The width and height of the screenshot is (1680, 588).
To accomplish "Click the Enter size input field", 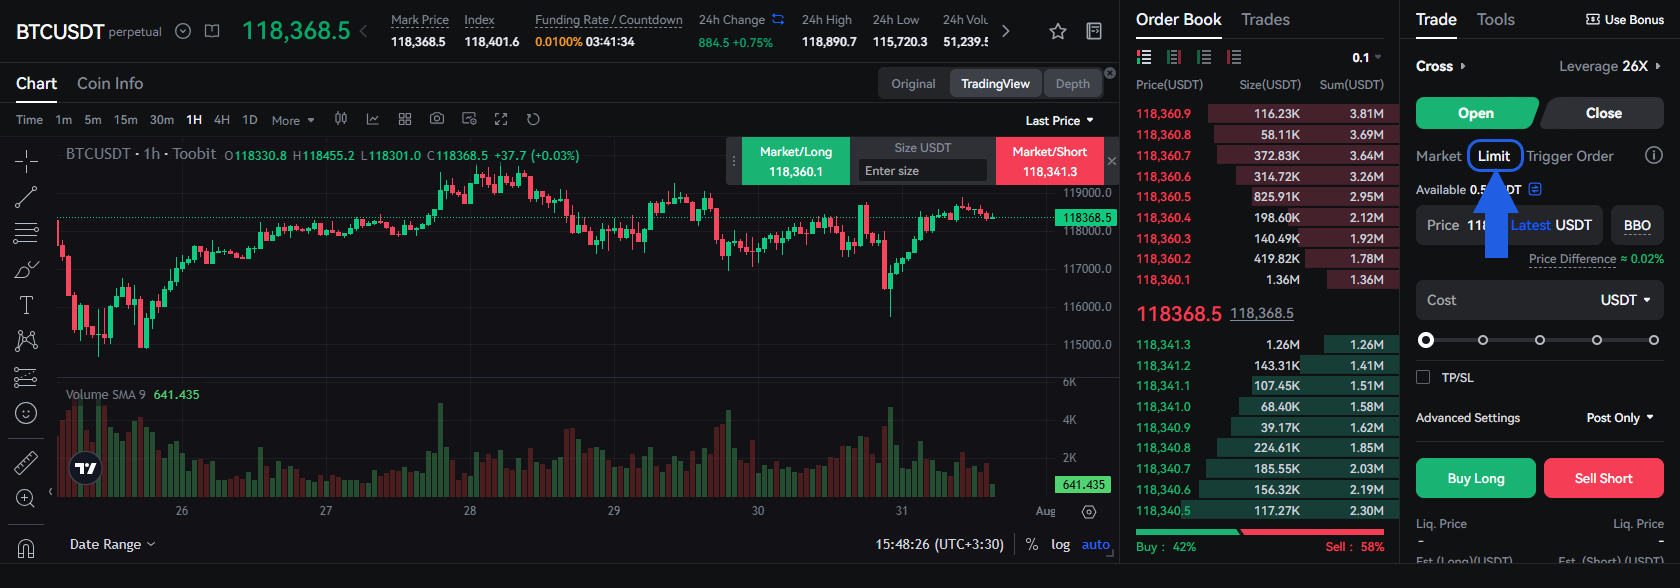I will [x=922, y=171].
